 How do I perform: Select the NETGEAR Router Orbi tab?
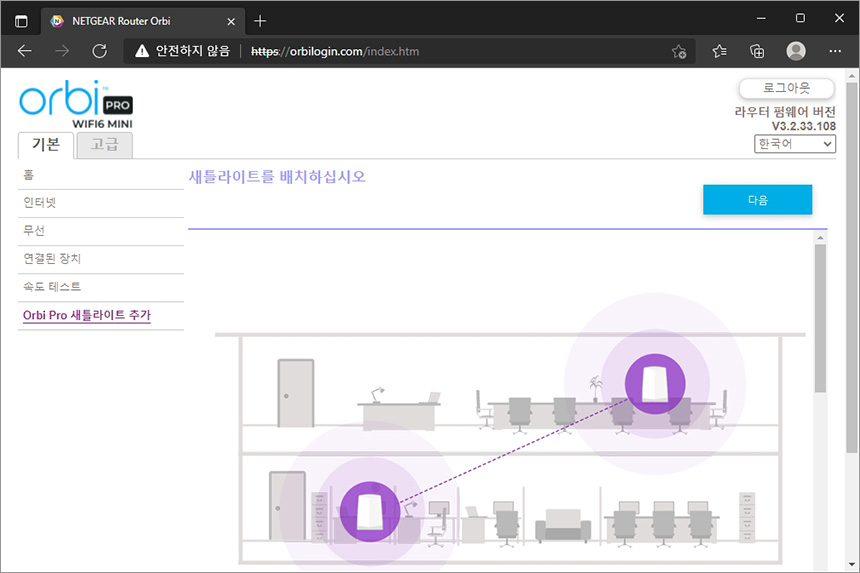click(143, 21)
